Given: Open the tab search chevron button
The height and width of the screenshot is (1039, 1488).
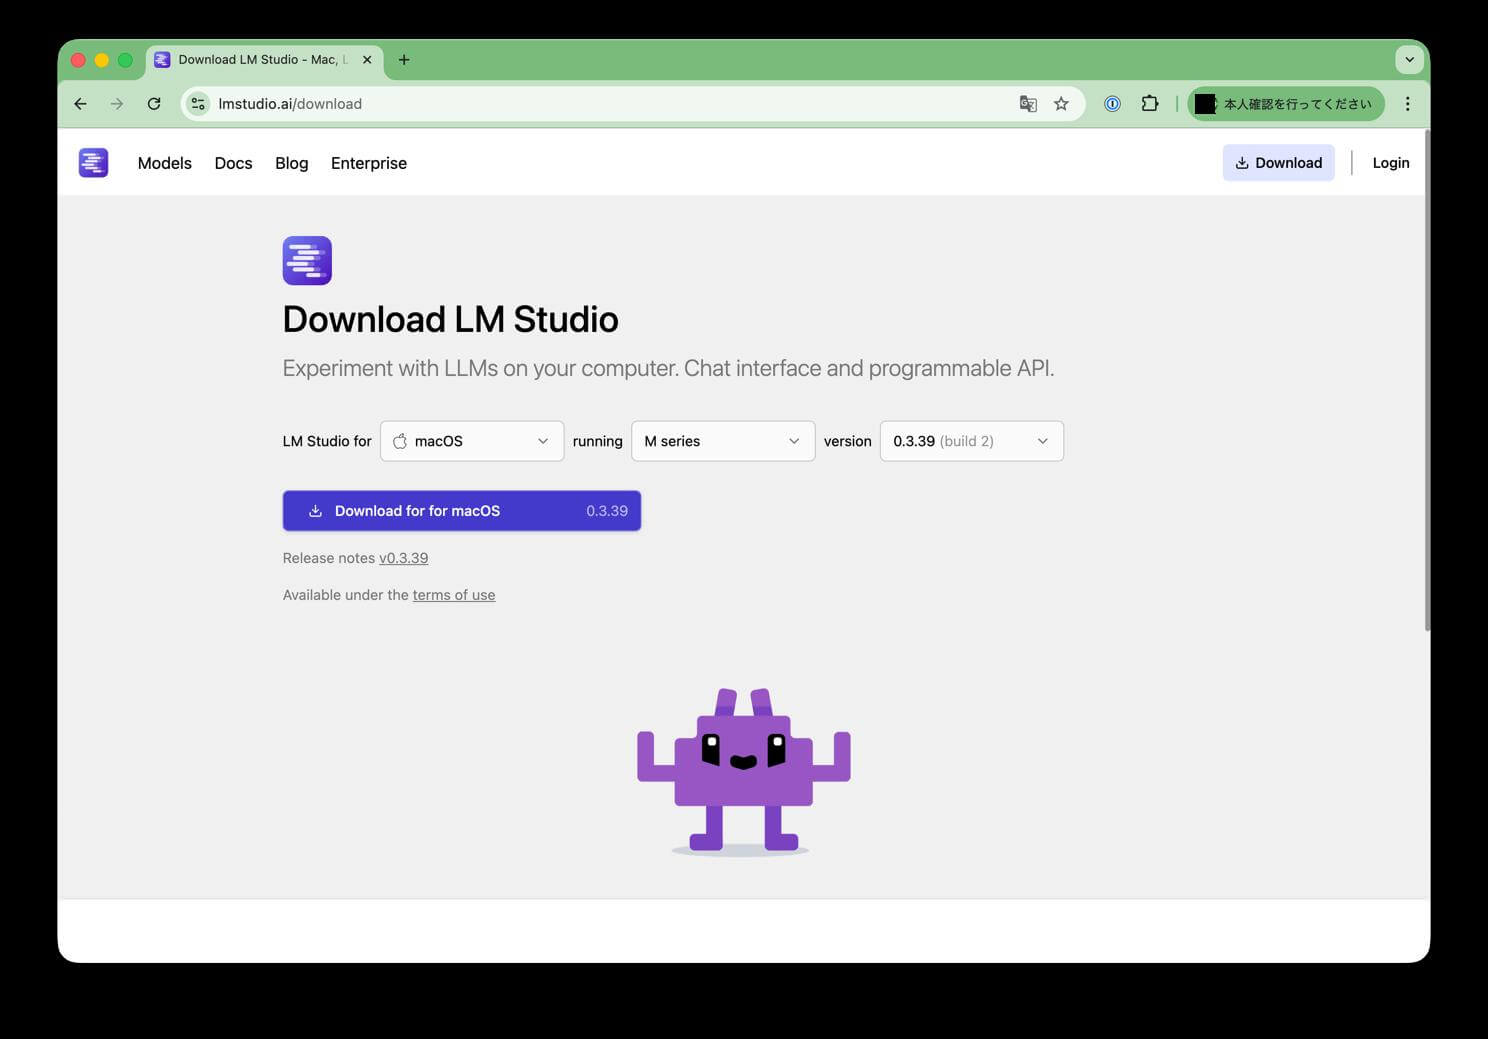Looking at the screenshot, I should (x=1409, y=60).
